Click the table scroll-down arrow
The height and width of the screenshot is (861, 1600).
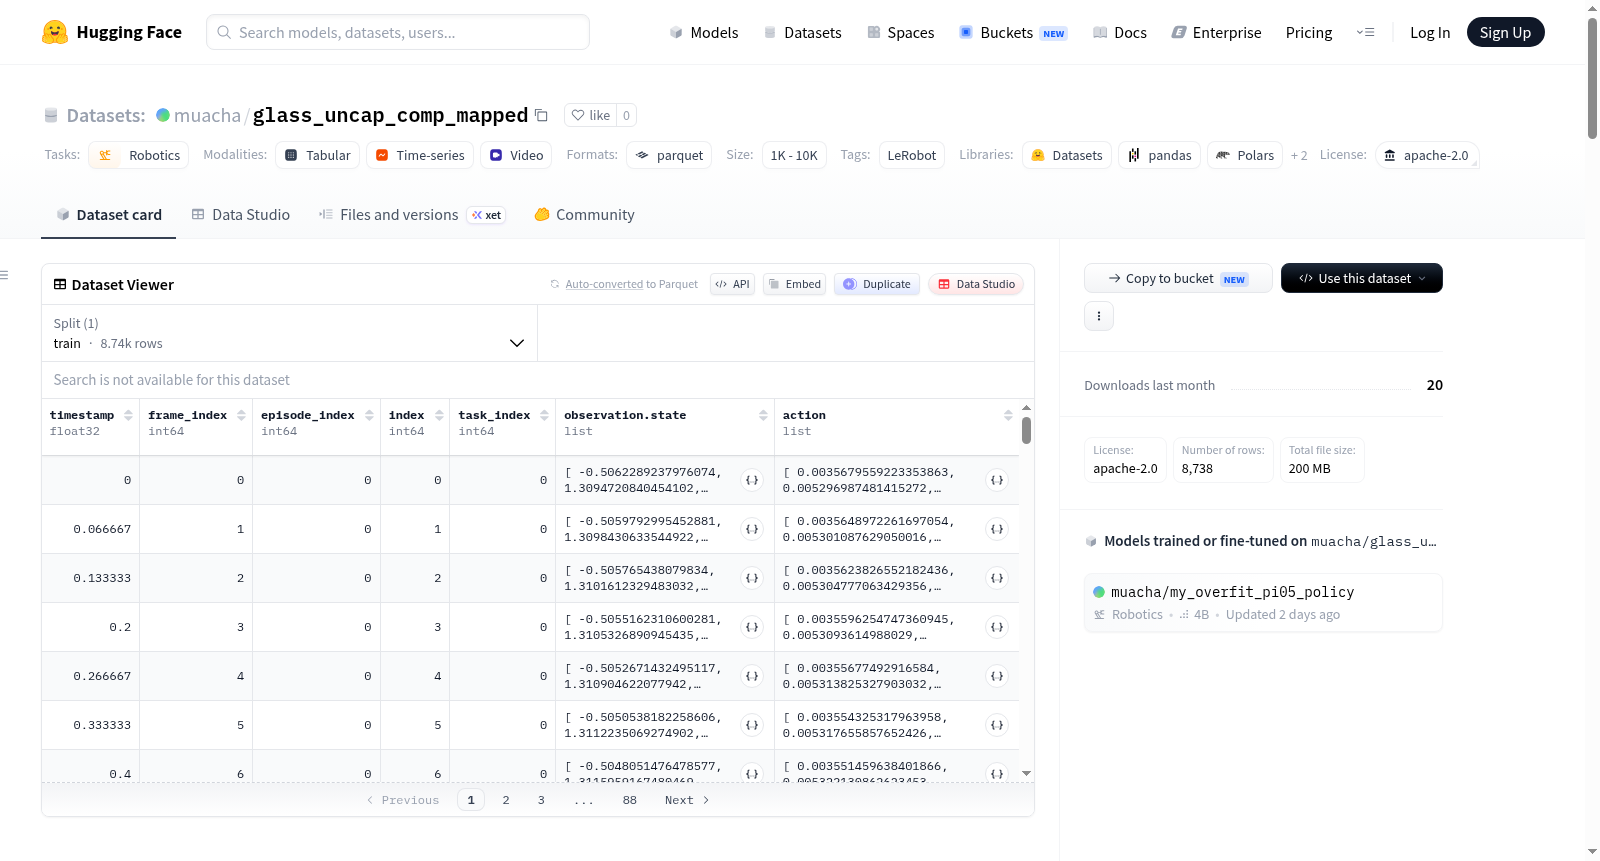[1026, 774]
